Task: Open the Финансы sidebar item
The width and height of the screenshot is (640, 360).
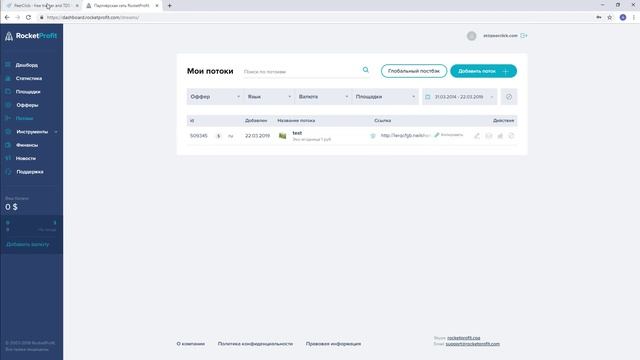Action: tap(27, 145)
